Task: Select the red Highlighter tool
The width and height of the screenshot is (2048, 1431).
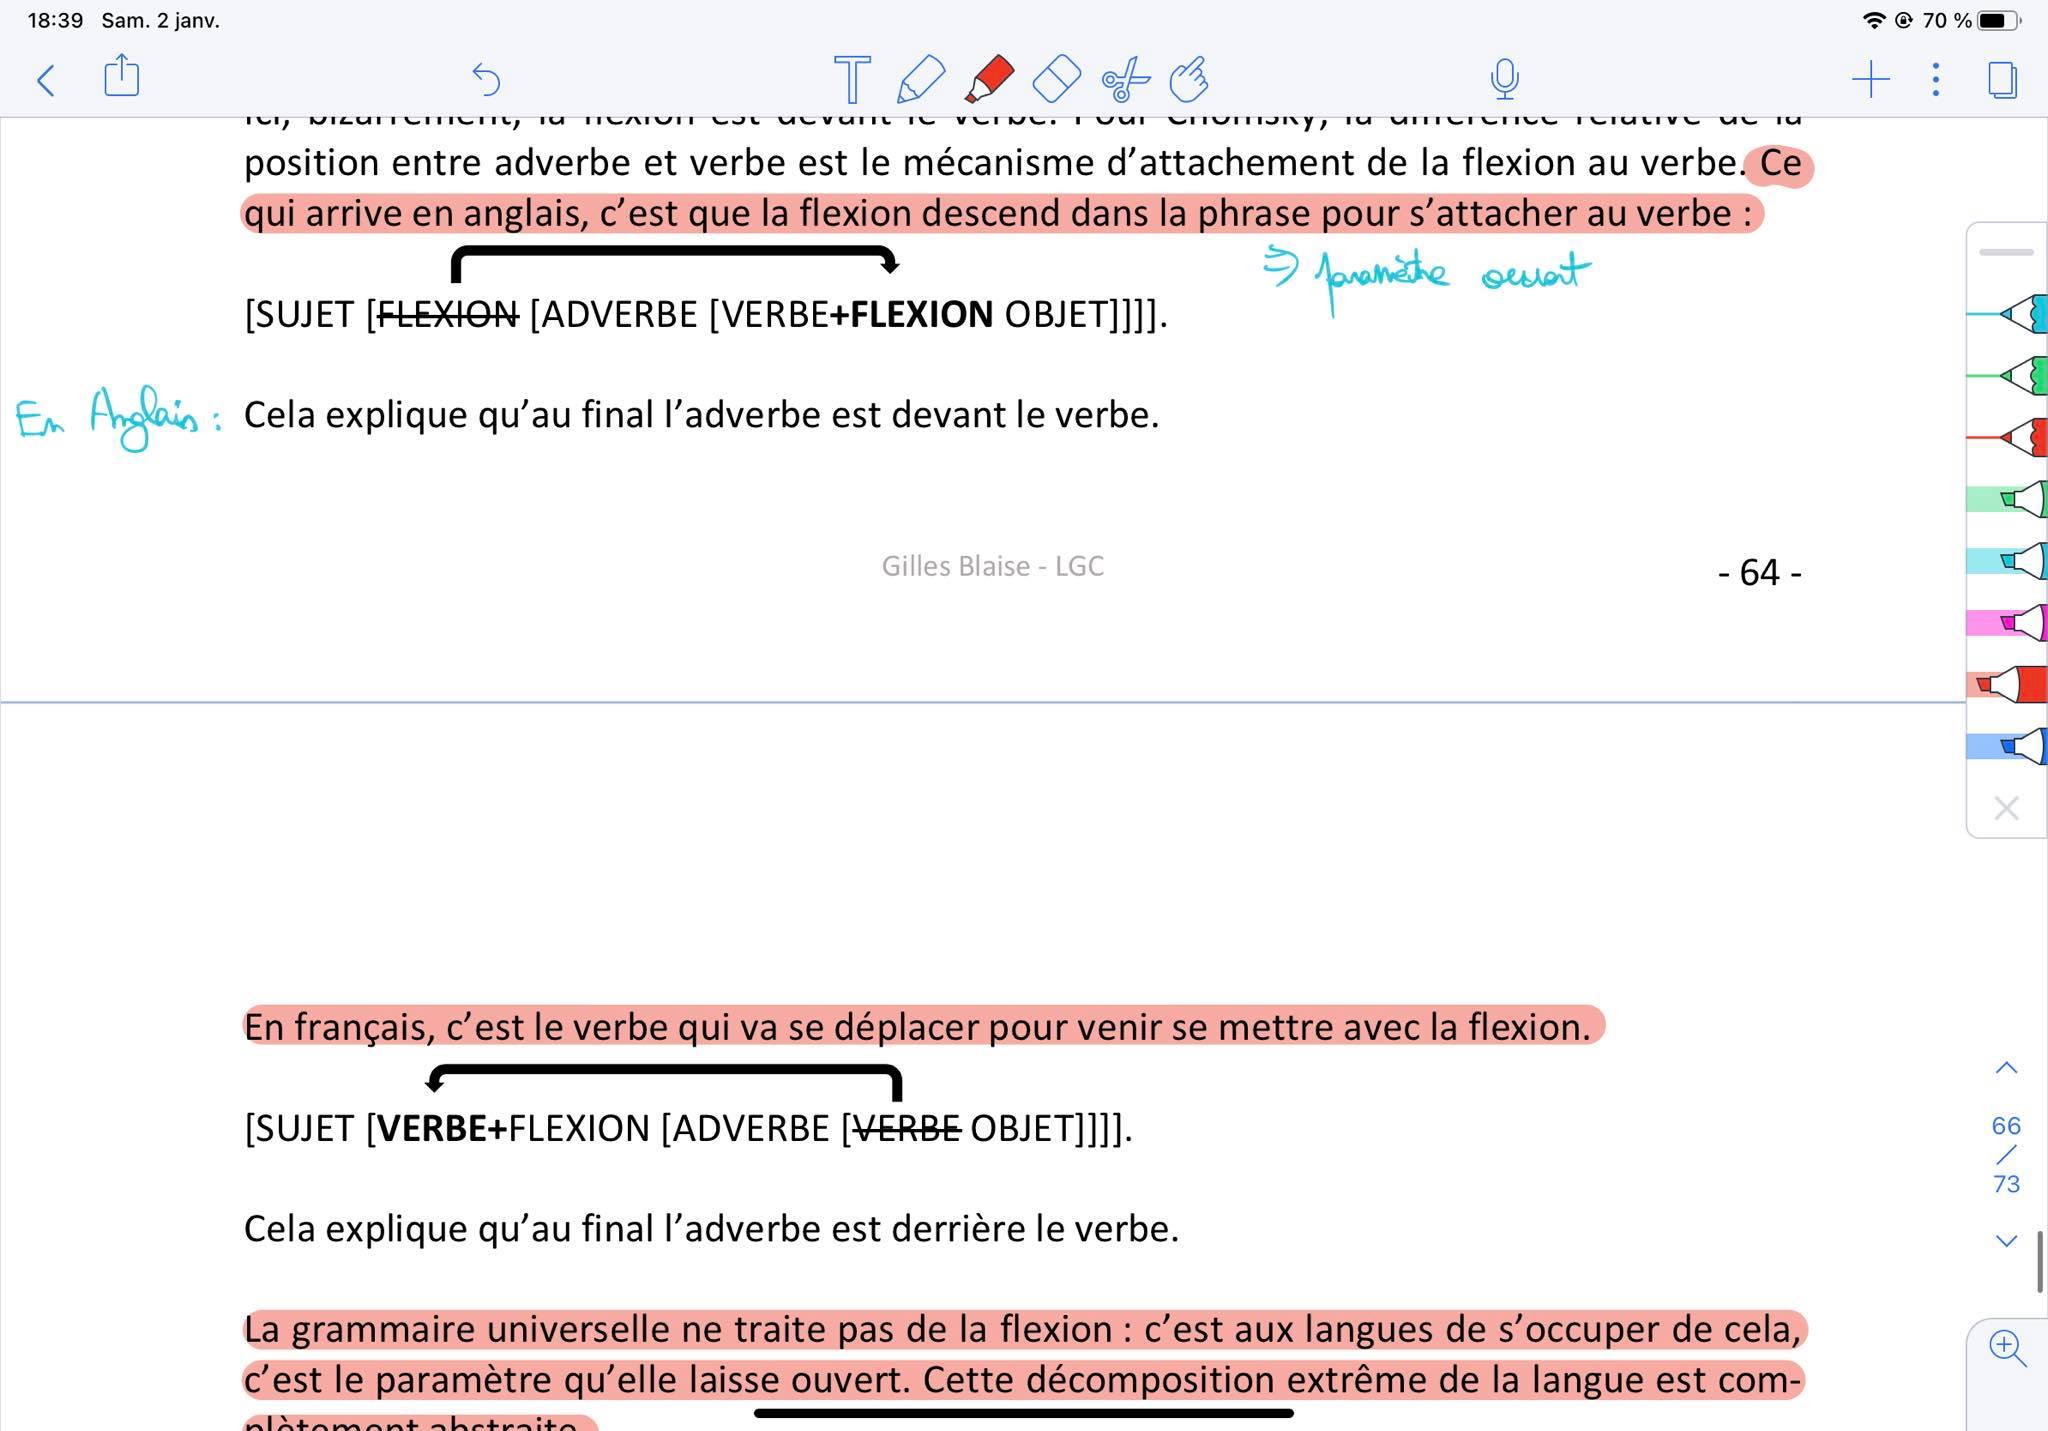Action: (x=989, y=79)
